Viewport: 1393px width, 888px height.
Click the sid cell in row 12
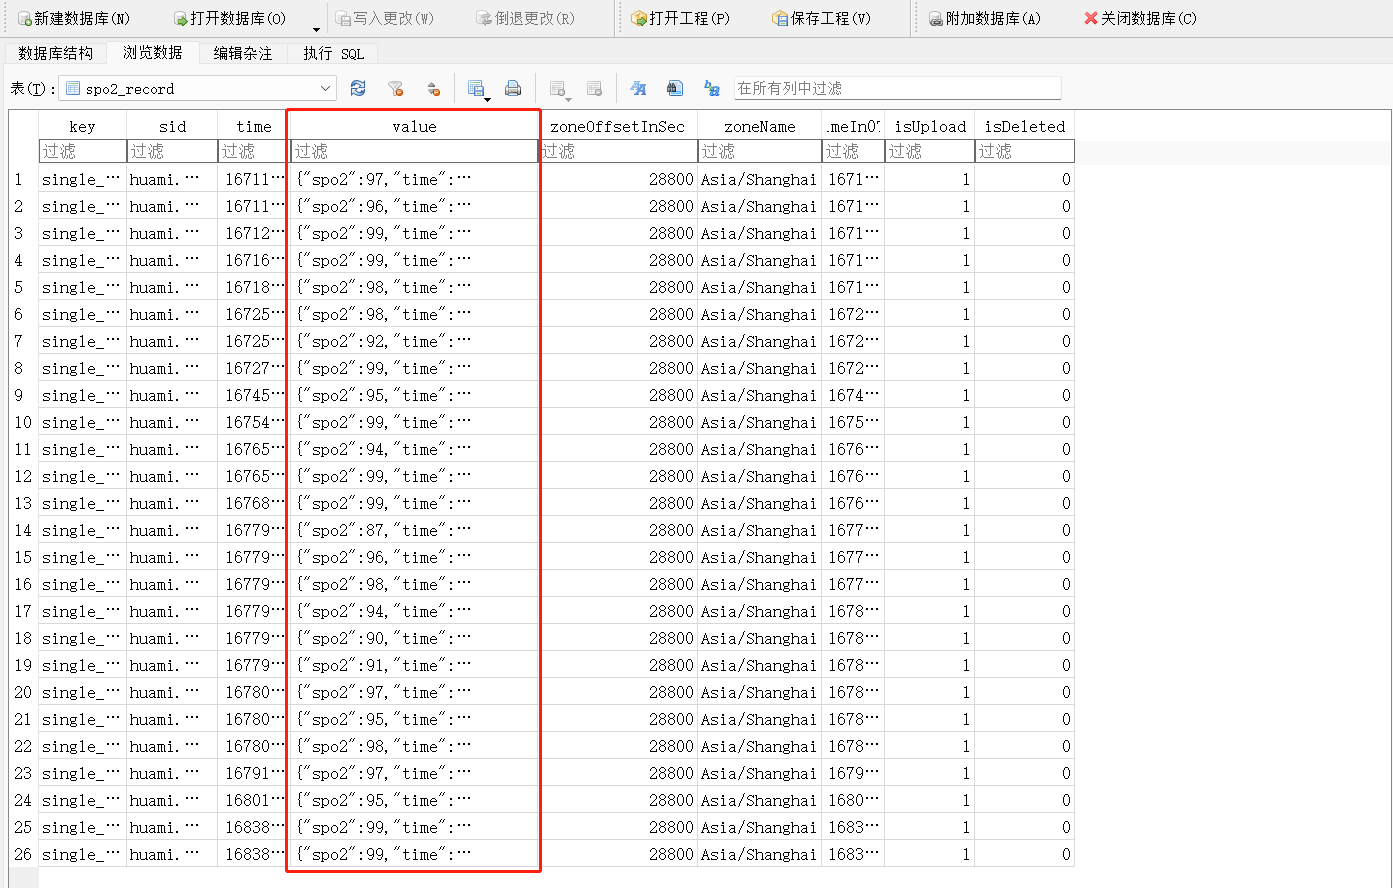[x=172, y=476]
